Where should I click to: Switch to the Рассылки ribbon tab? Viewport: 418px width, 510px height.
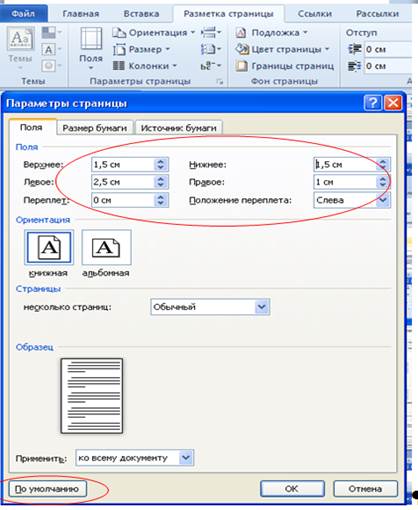tap(377, 14)
